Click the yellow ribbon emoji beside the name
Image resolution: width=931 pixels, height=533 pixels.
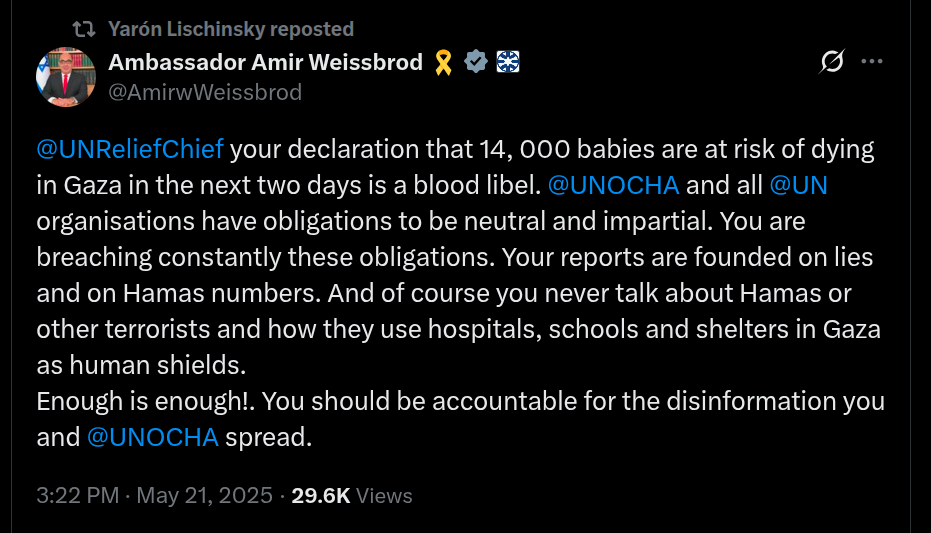pos(444,63)
